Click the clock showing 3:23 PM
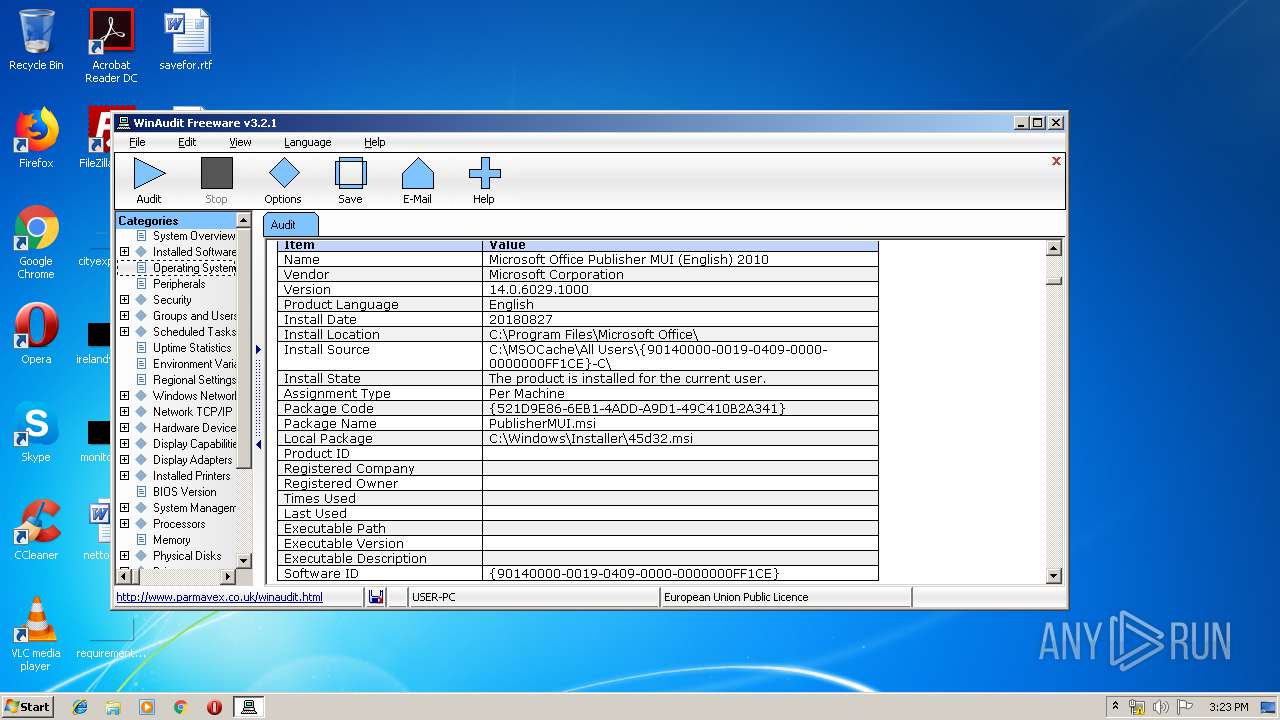Viewport: 1280px width, 720px height. [1228, 707]
